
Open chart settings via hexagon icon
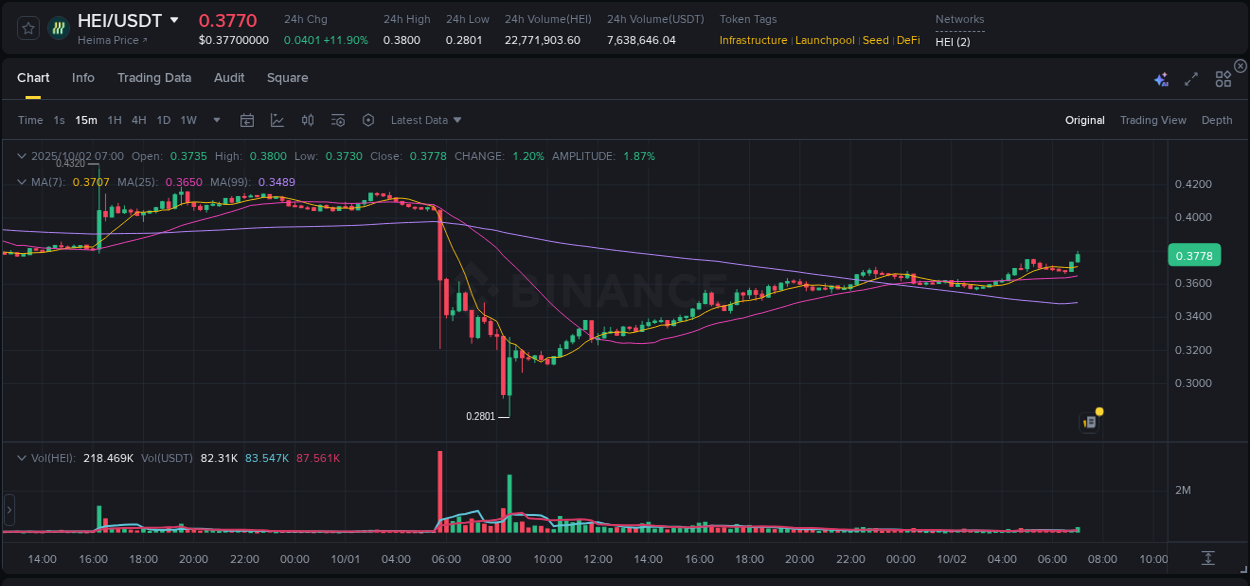pos(368,120)
